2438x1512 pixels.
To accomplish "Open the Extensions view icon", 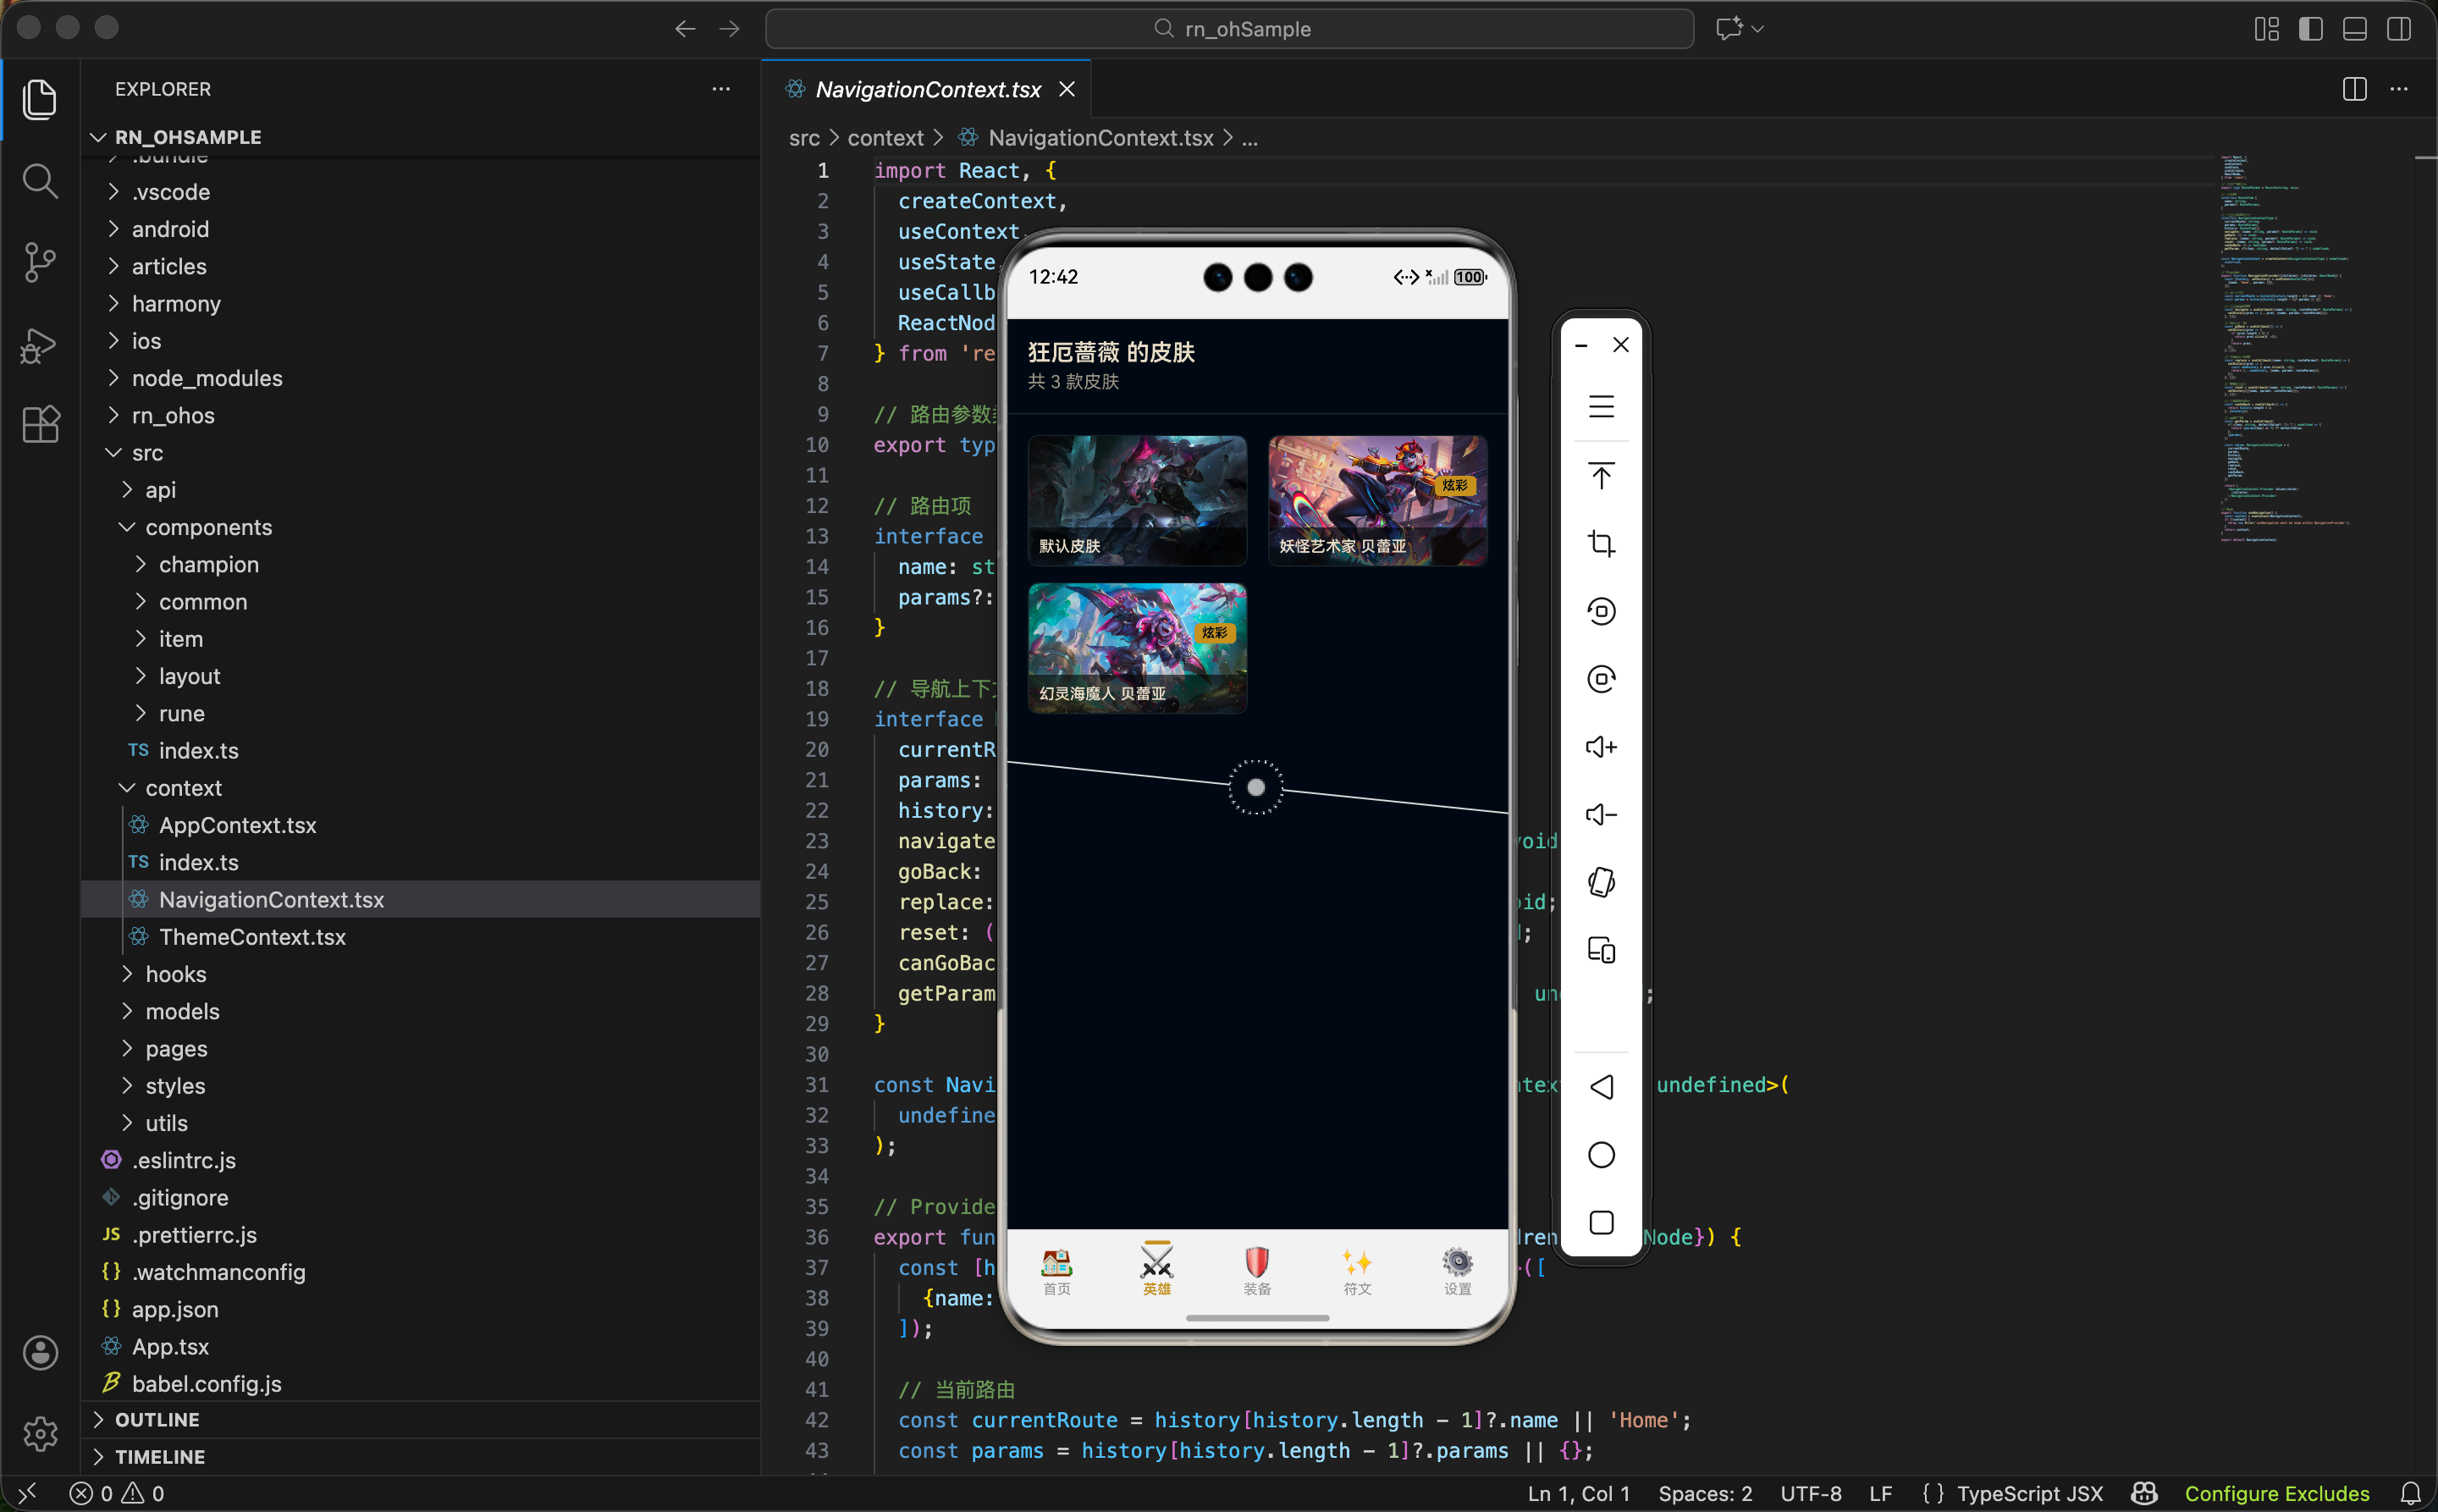I will 39,425.
